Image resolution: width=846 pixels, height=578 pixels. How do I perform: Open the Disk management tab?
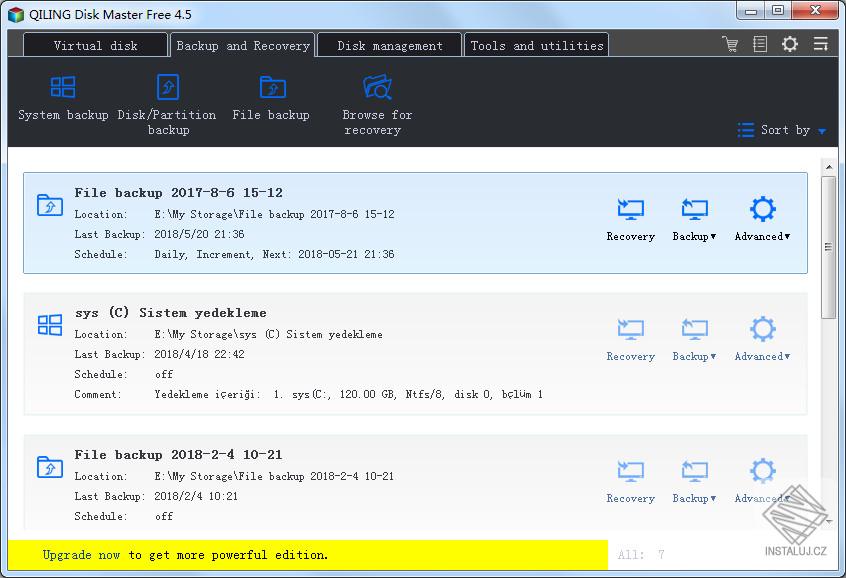pos(390,45)
